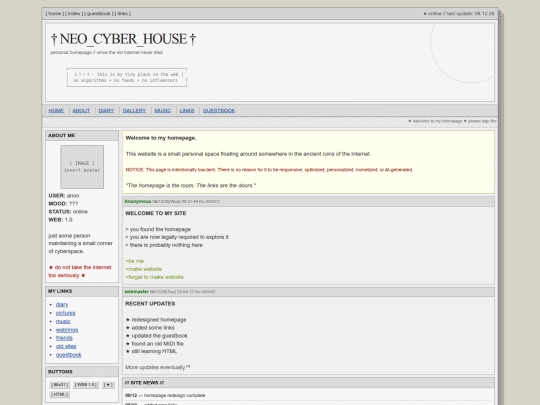Open DIARY in the main navigation bar
The height and width of the screenshot is (405, 540).
click(106, 111)
